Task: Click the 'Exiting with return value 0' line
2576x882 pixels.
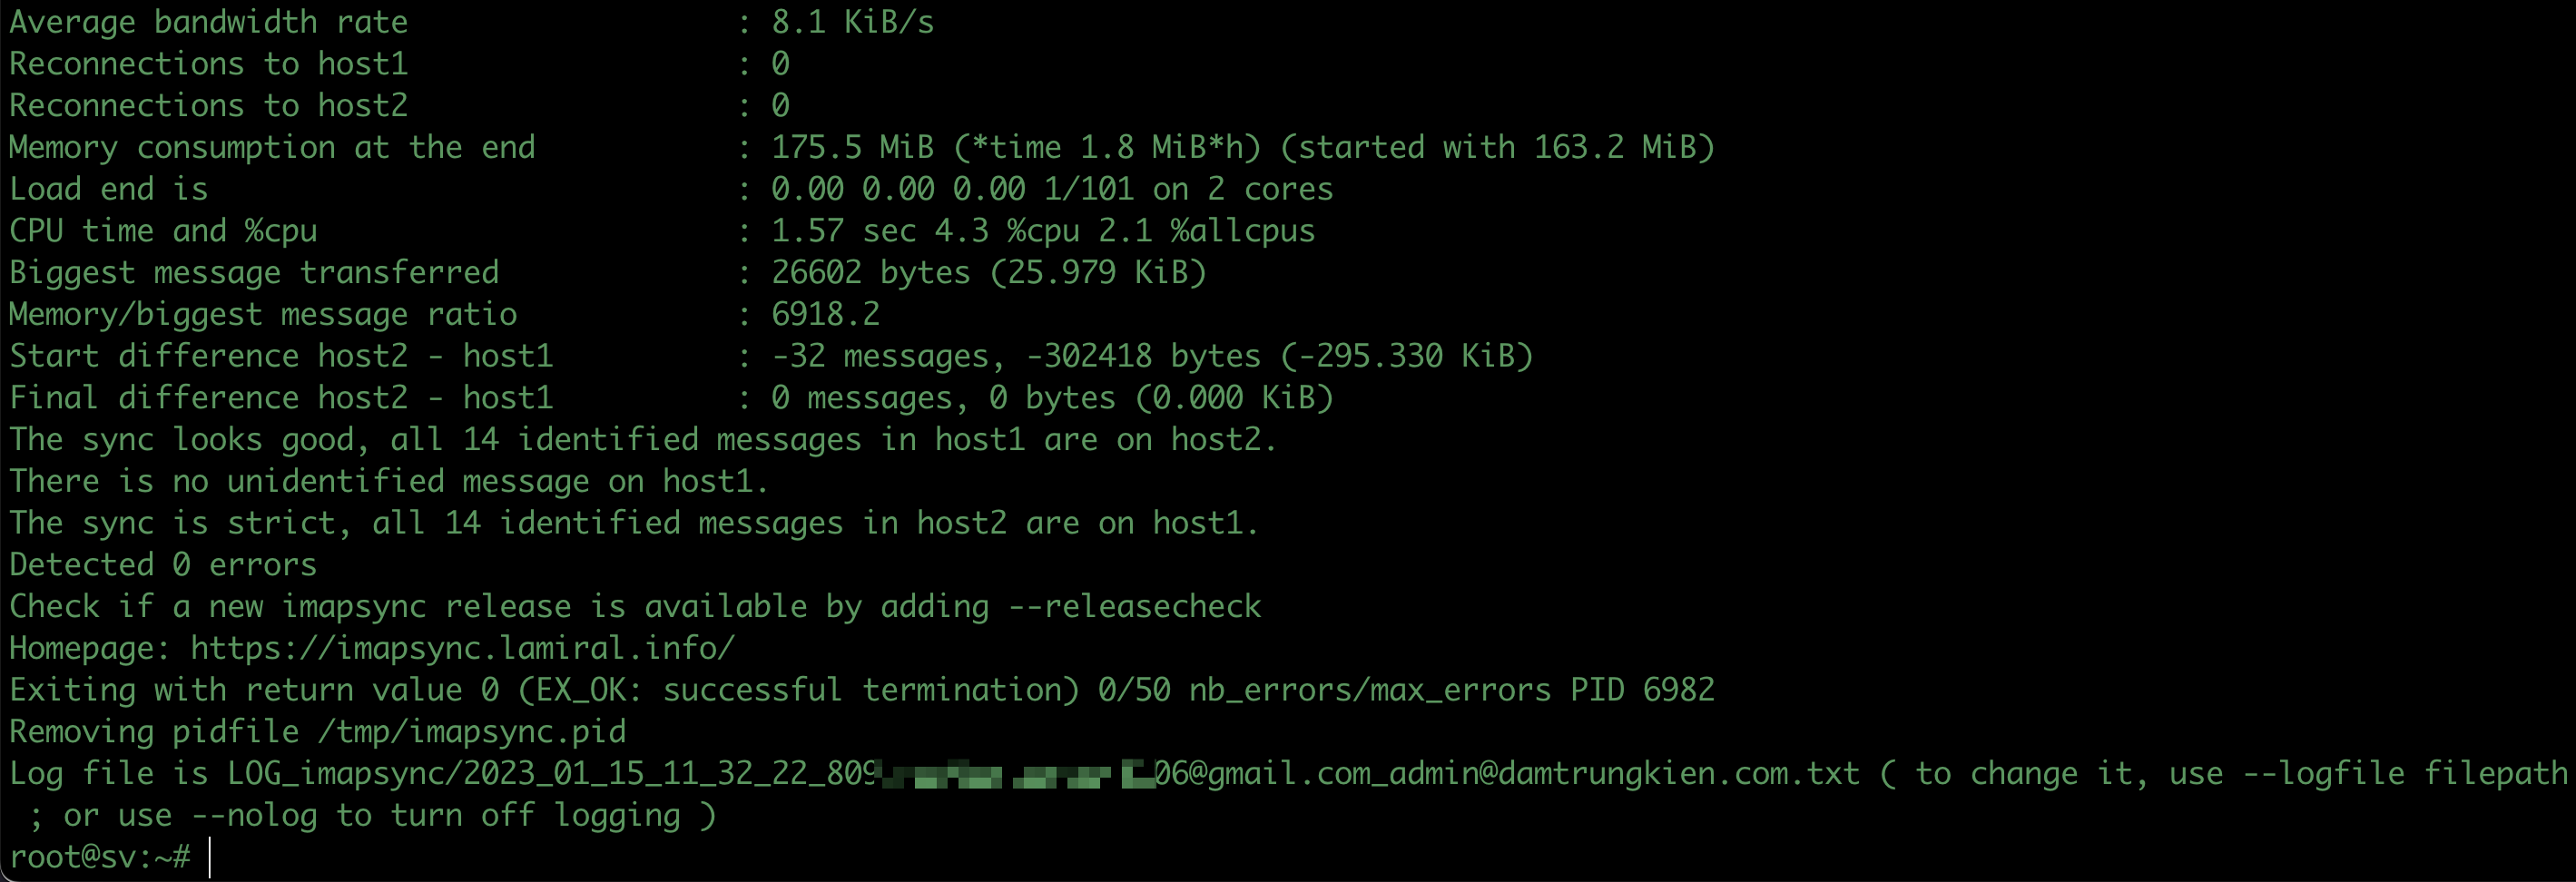Action: [x=862, y=690]
